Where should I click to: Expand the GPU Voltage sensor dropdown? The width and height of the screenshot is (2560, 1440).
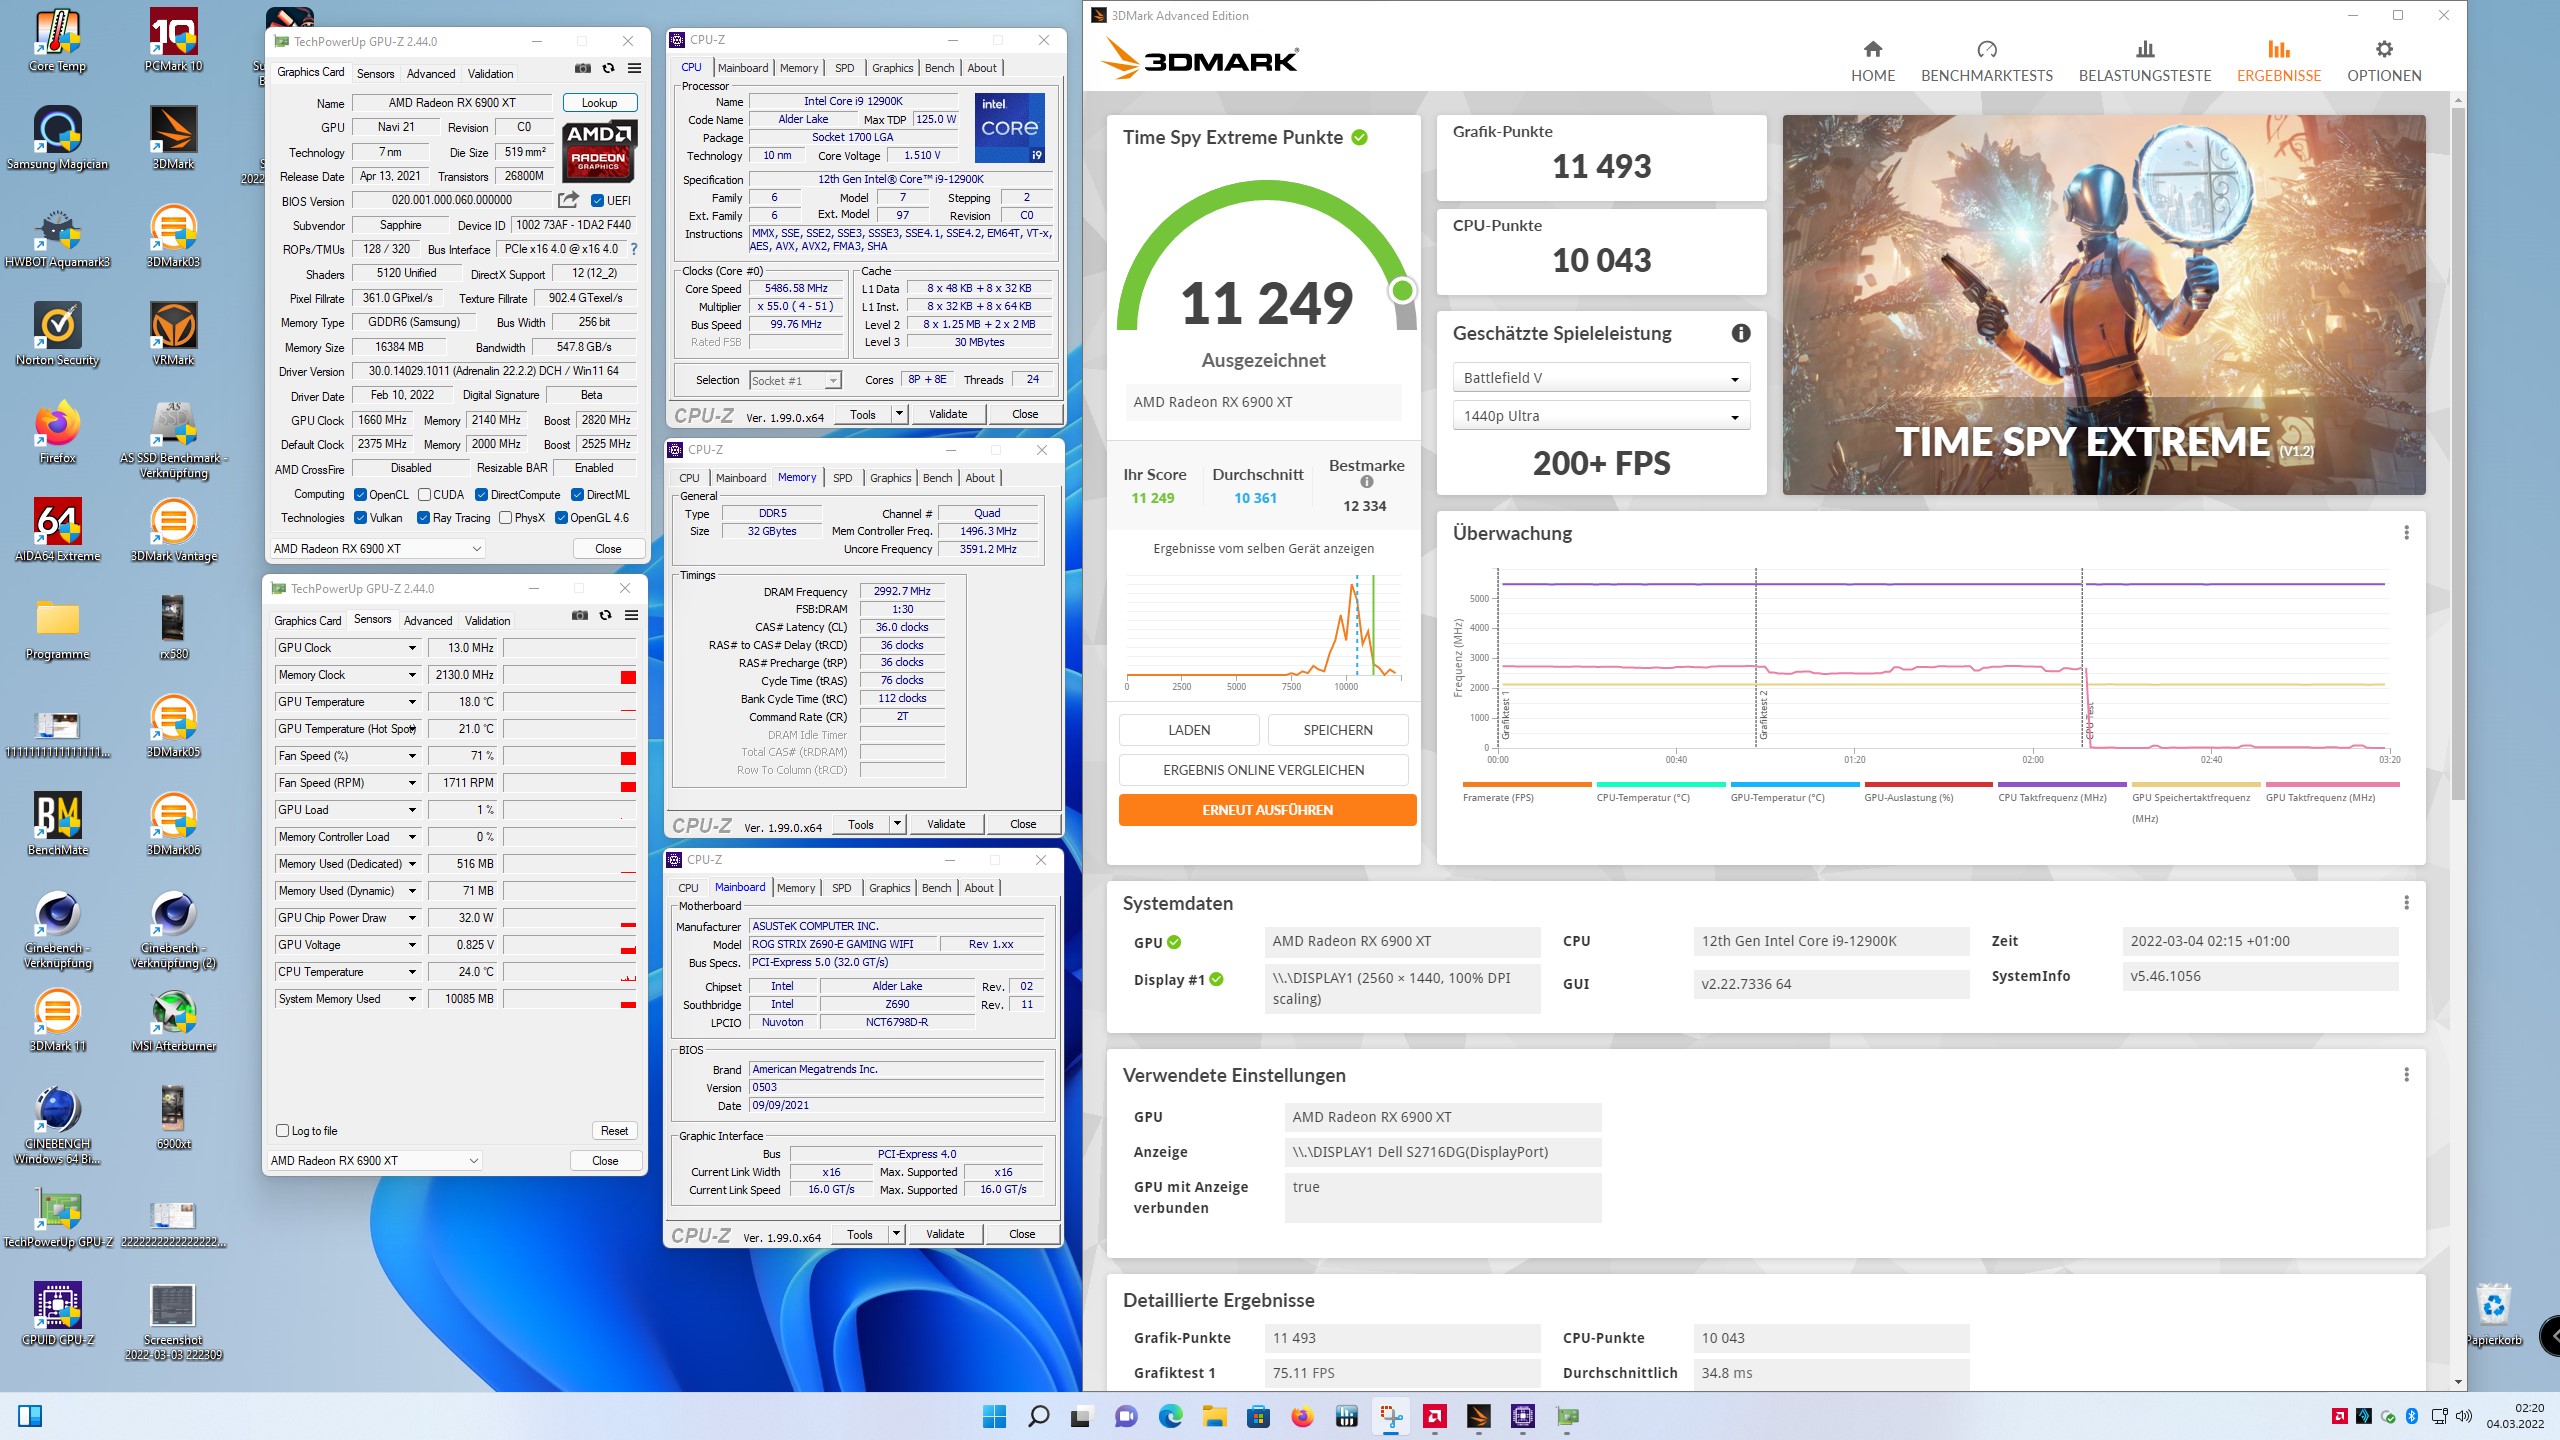[411, 945]
